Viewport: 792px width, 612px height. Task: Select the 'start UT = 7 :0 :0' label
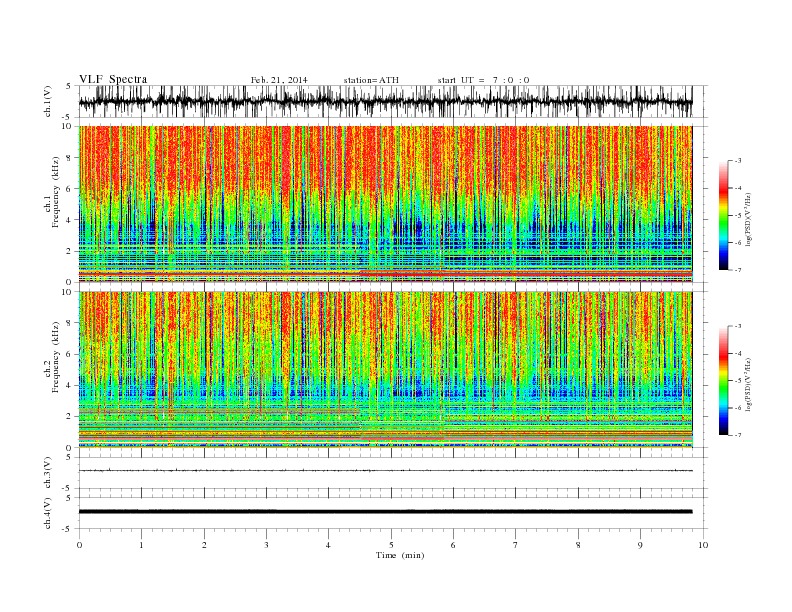tap(483, 80)
